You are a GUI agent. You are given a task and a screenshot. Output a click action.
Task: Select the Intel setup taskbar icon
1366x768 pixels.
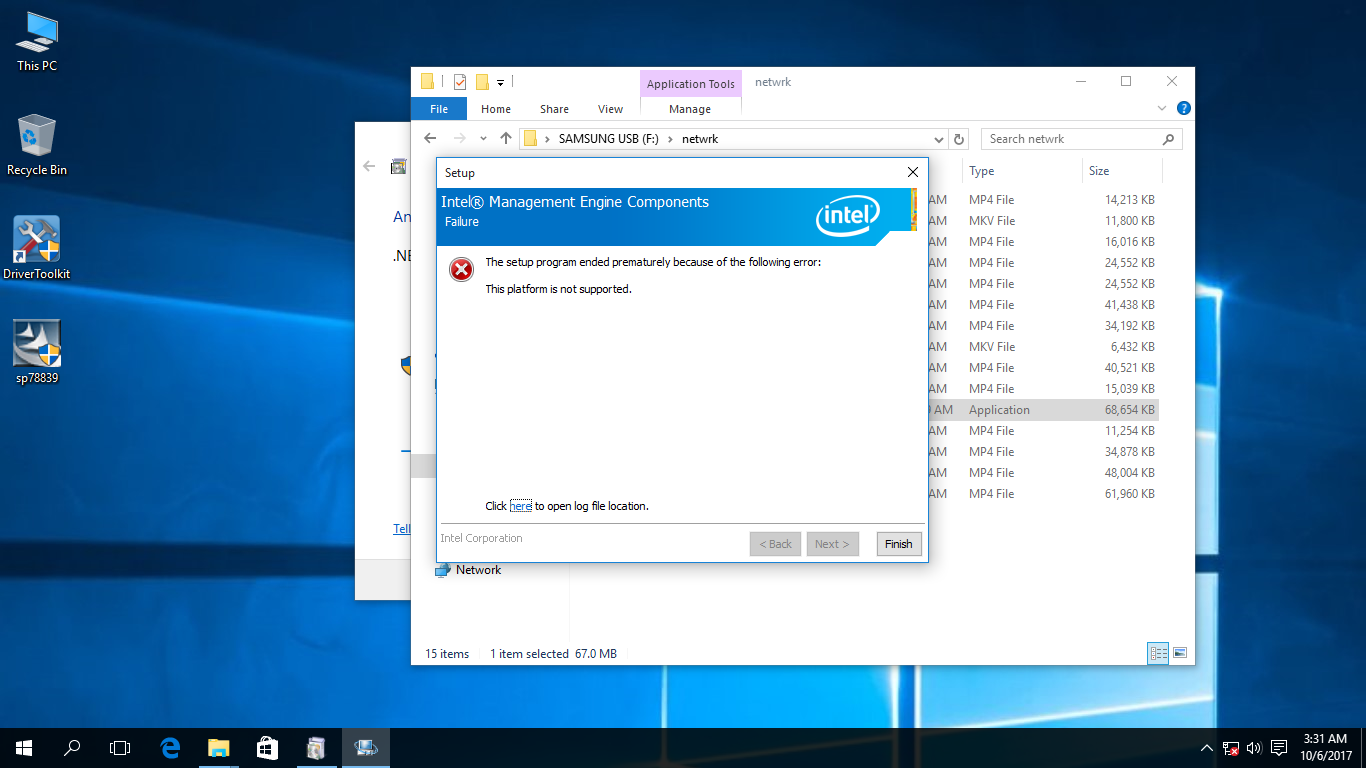coord(365,747)
